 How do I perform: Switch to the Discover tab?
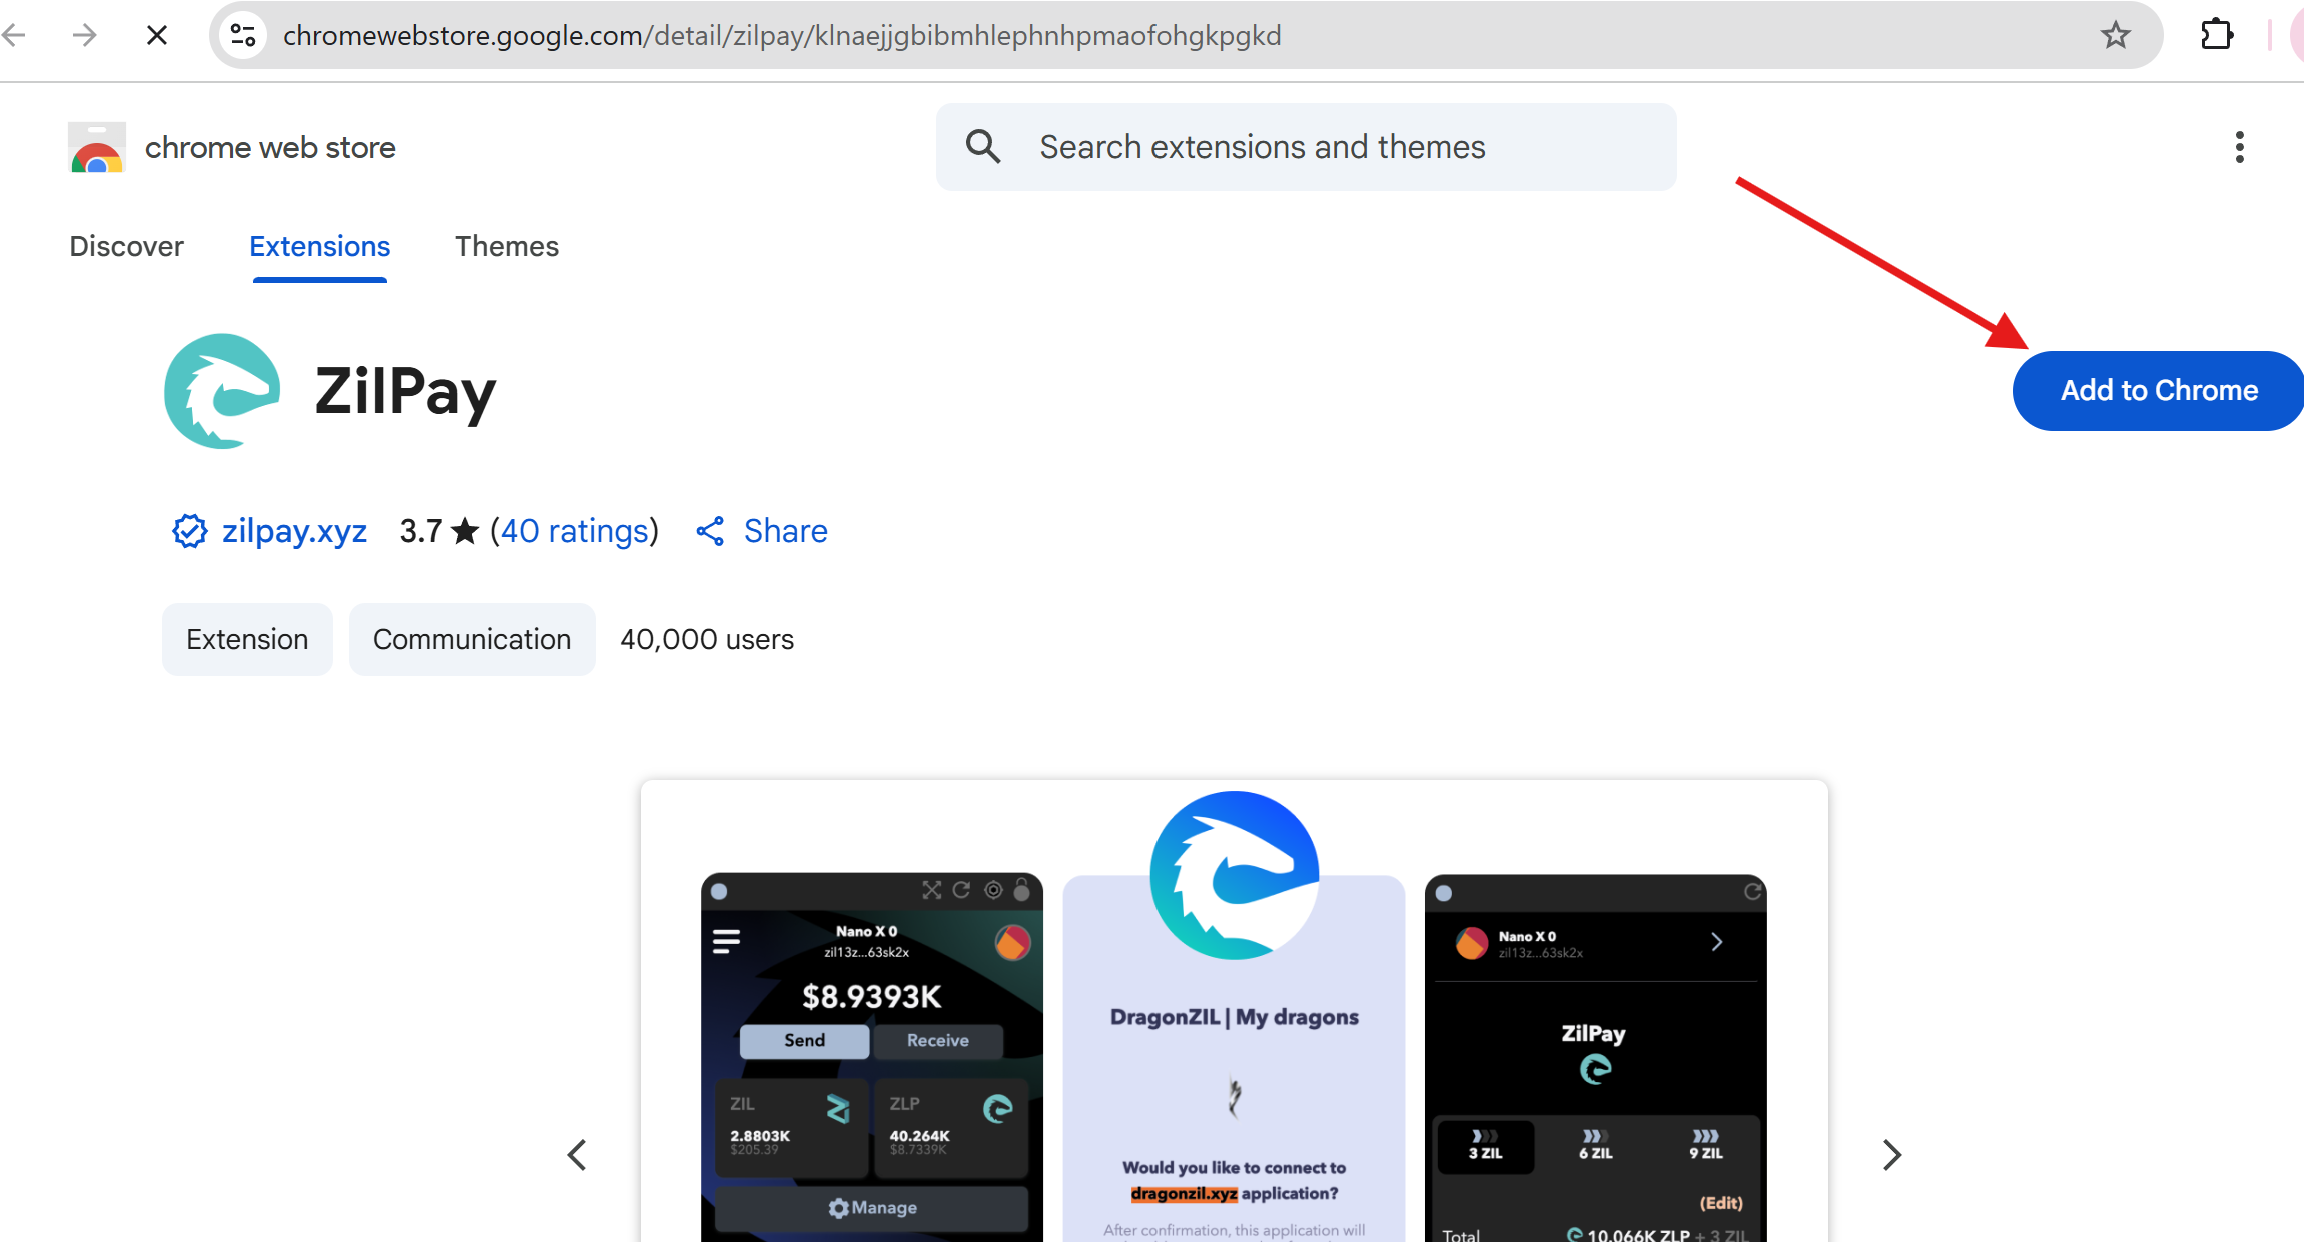click(126, 246)
